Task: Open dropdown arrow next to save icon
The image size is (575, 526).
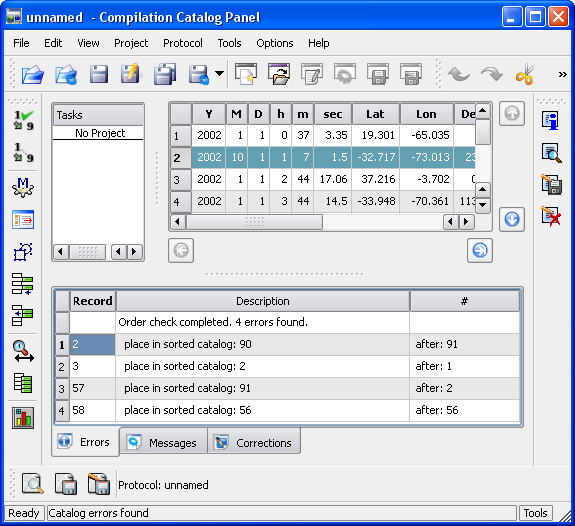Action: click(x=219, y=74)
